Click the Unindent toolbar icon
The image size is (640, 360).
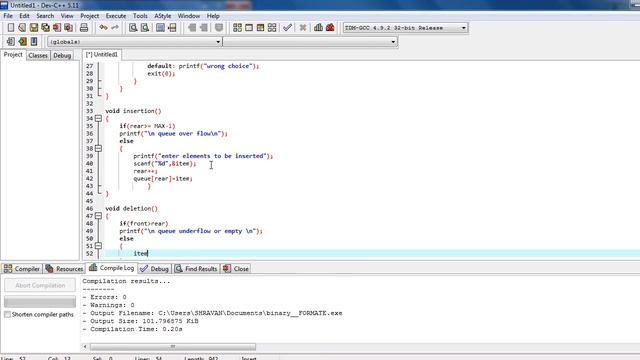click(203, 28)
